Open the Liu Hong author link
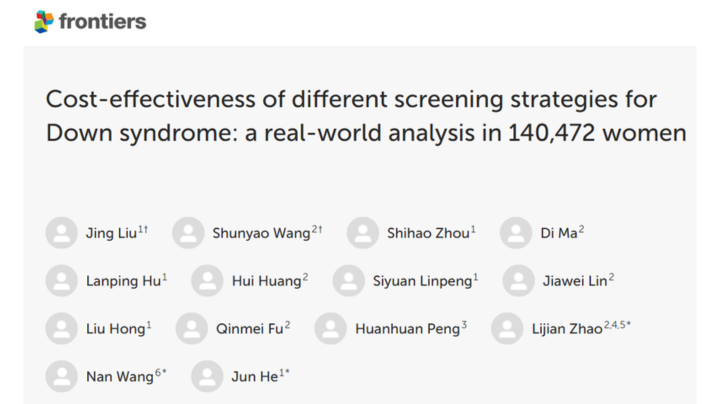Screen dimensions: 720x404 click(x=116, y=329)
